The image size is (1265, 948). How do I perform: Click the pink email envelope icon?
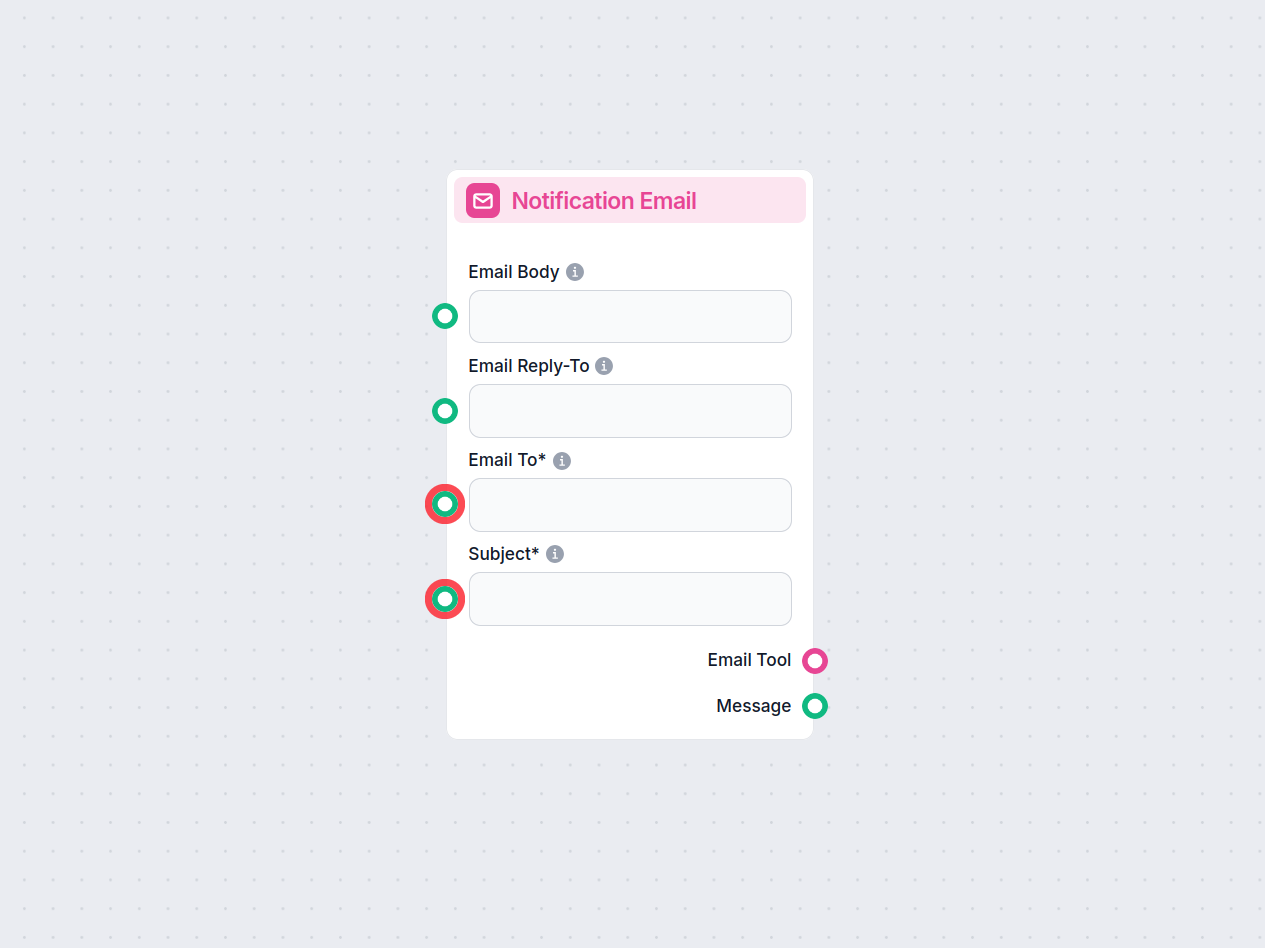tap(482, 200)
